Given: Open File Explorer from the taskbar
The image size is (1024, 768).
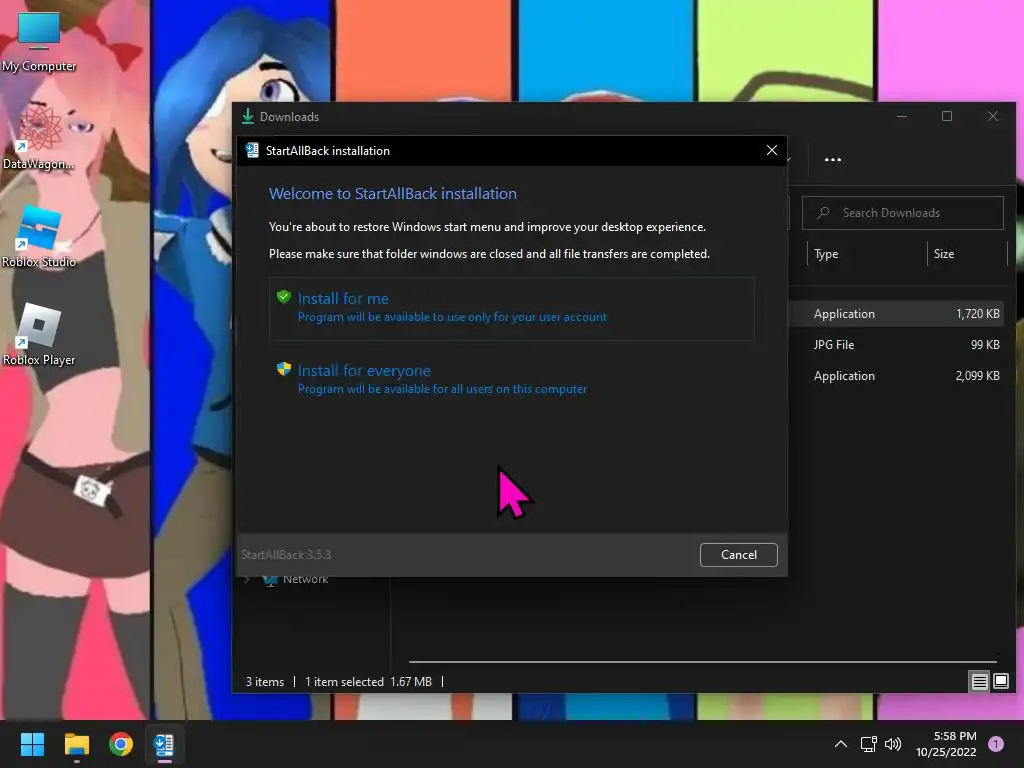Looking at the screenshot, I should 76,744.
